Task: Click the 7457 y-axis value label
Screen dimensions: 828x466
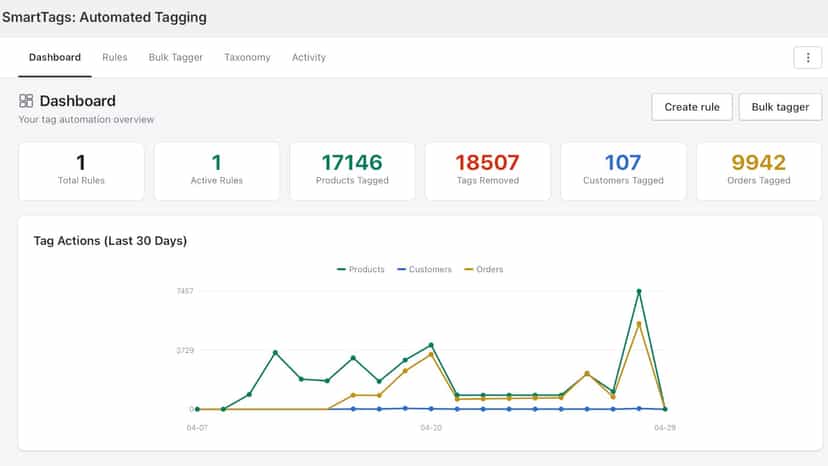Action: click(x=185, y=291)
